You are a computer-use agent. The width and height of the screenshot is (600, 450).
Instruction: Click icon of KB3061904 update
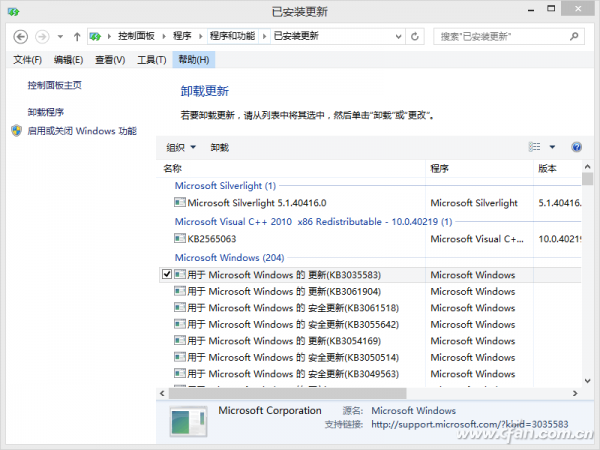[179, 291]
